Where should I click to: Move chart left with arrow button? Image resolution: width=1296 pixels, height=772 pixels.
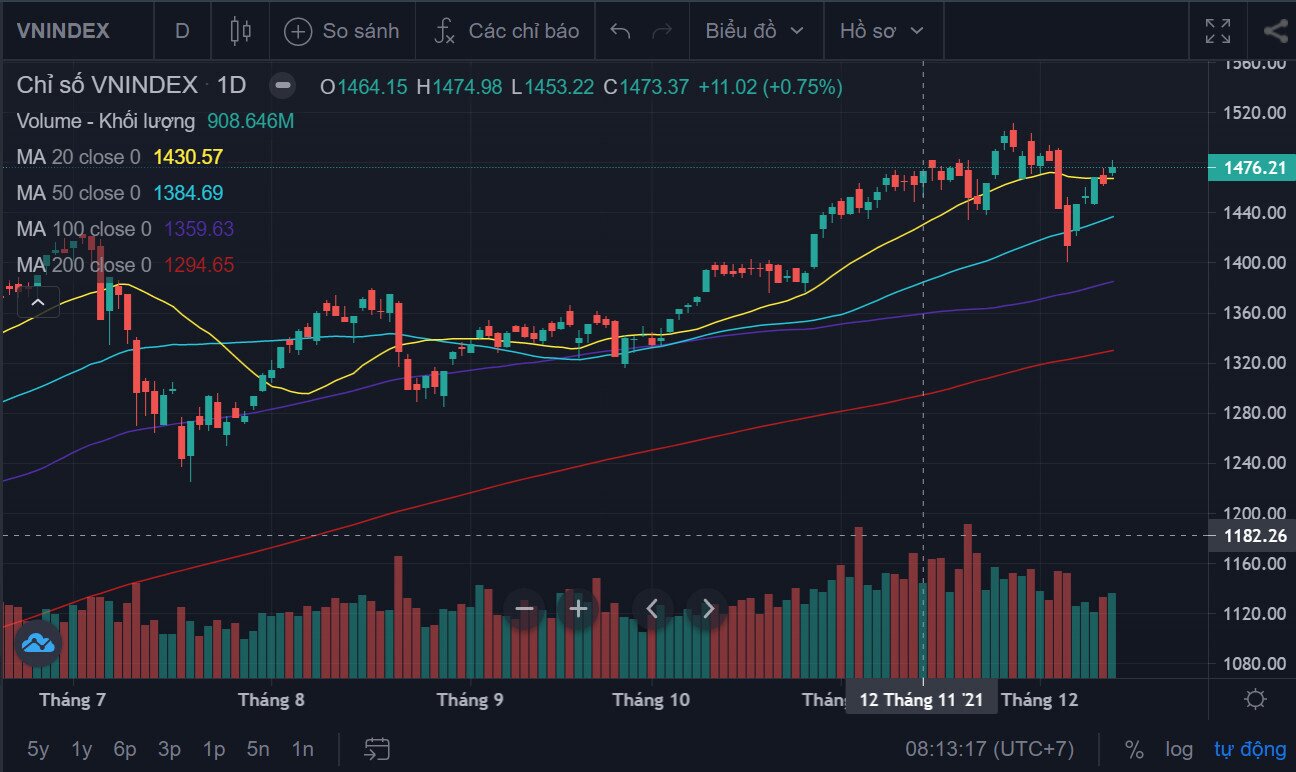[x=653, y=607]
